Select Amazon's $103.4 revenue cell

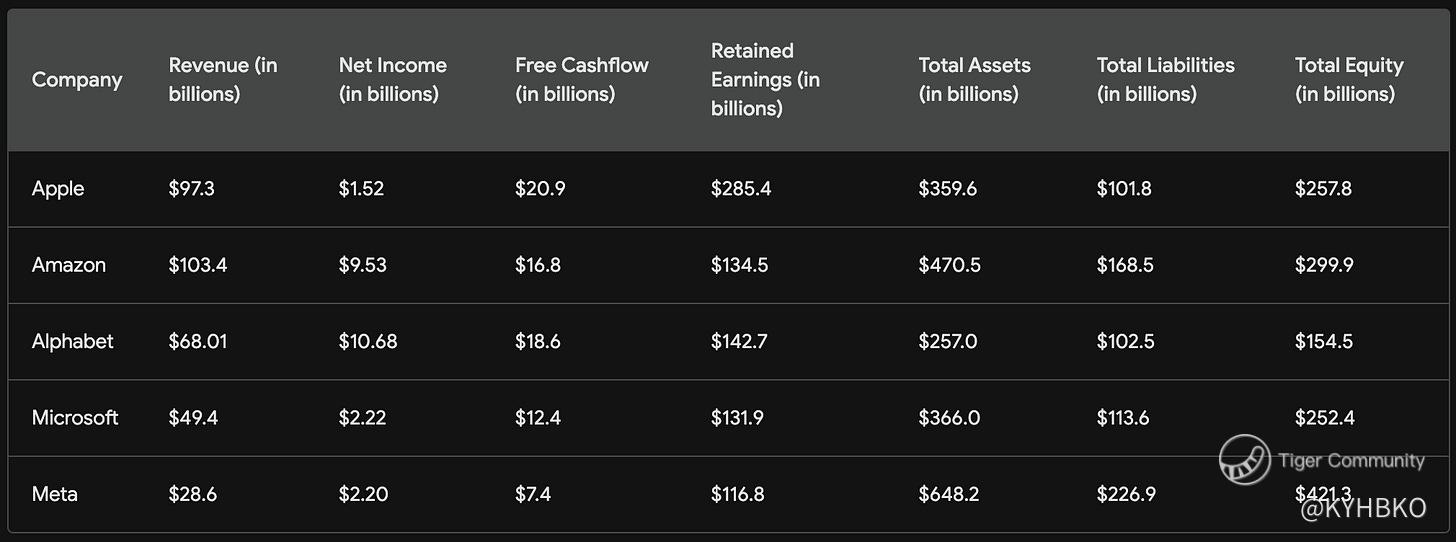(x=197, y=265)
